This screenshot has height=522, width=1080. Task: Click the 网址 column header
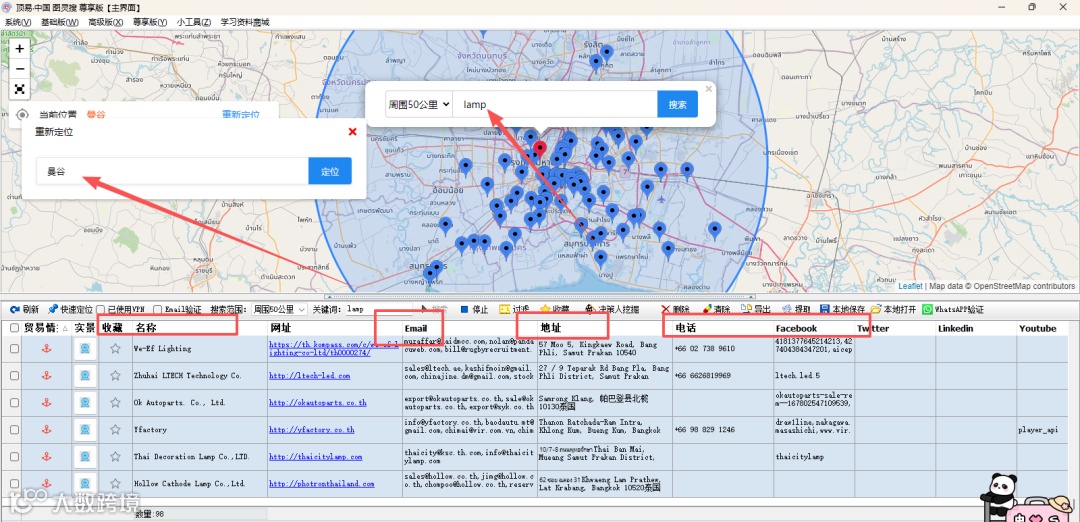click(335, 328)
